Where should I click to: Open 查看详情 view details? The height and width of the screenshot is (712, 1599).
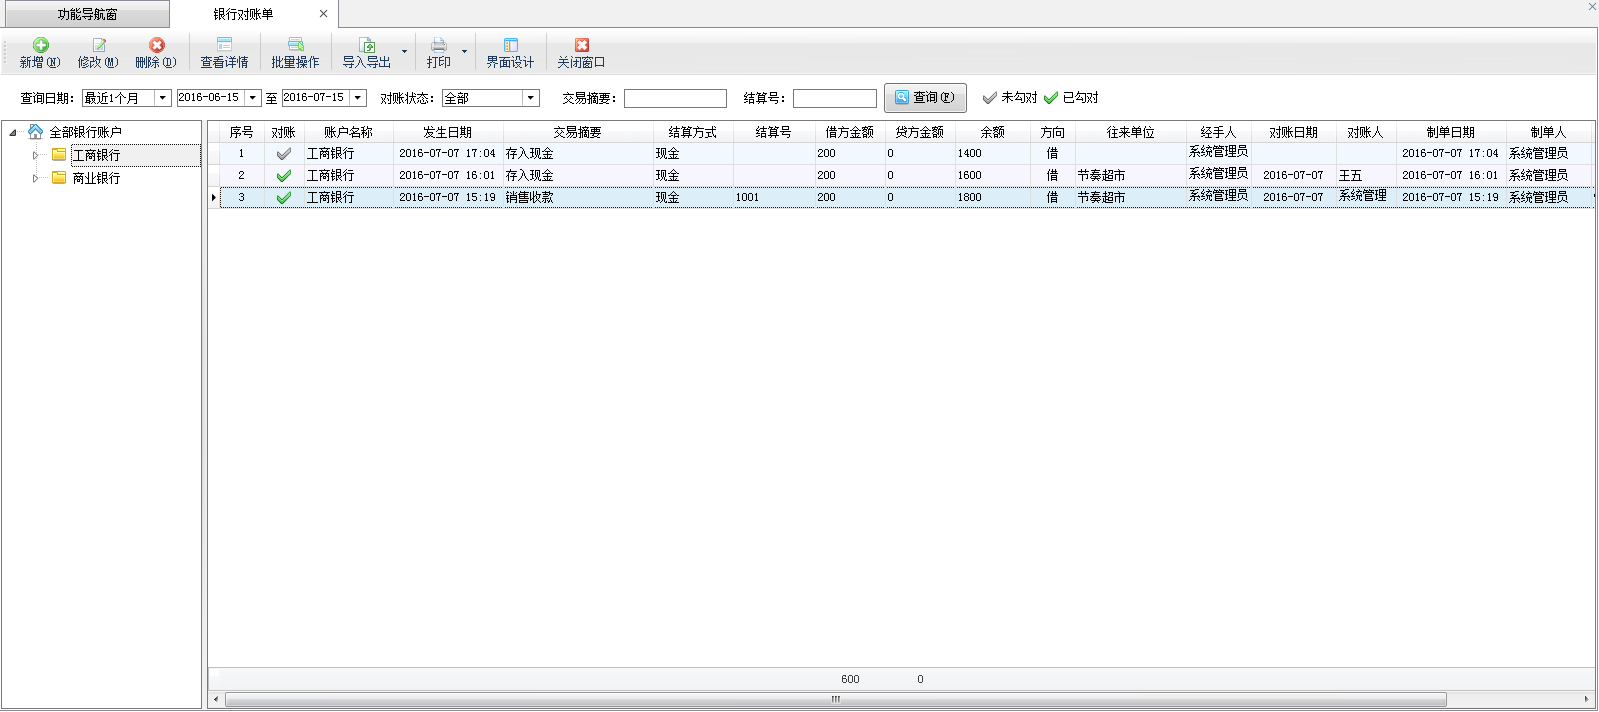pyautogui.click(x=224, y=46)
